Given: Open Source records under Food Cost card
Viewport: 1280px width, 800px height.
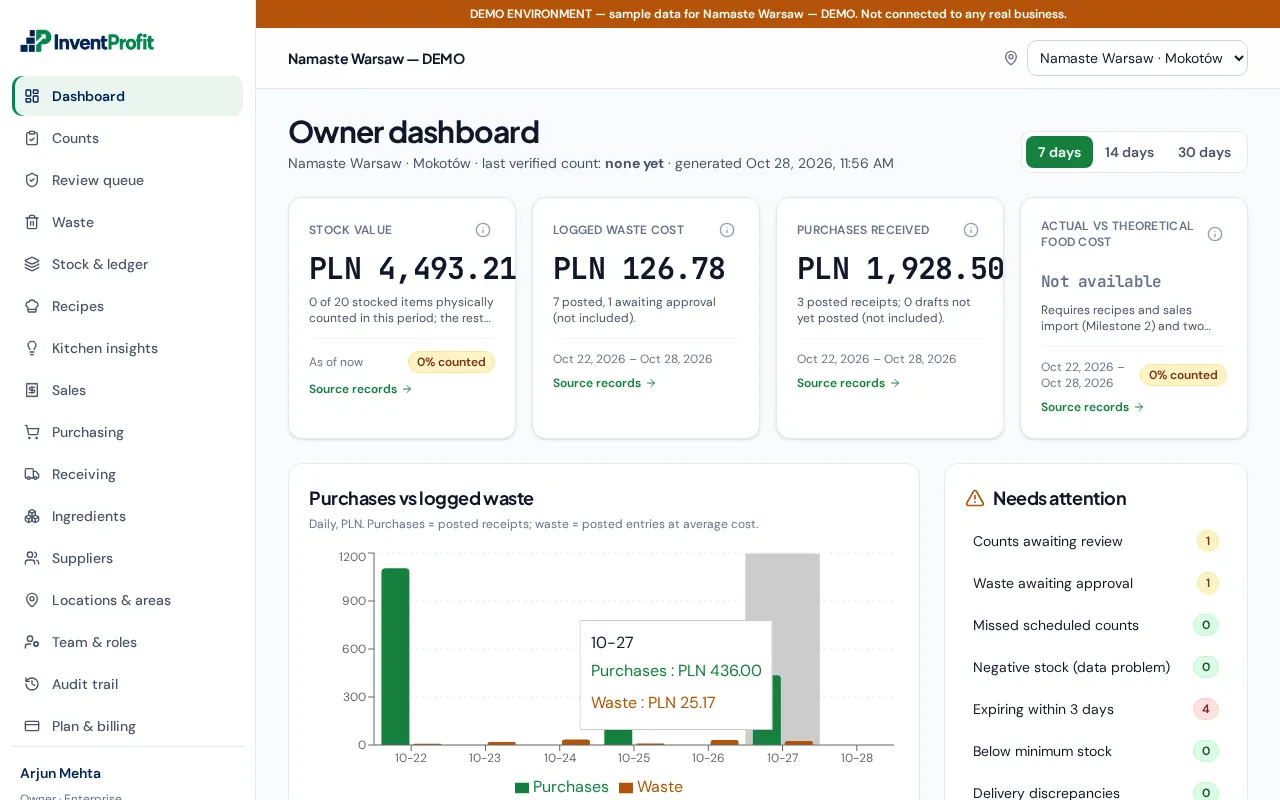Looking at the screenshot, I should tap(1093, 407).
